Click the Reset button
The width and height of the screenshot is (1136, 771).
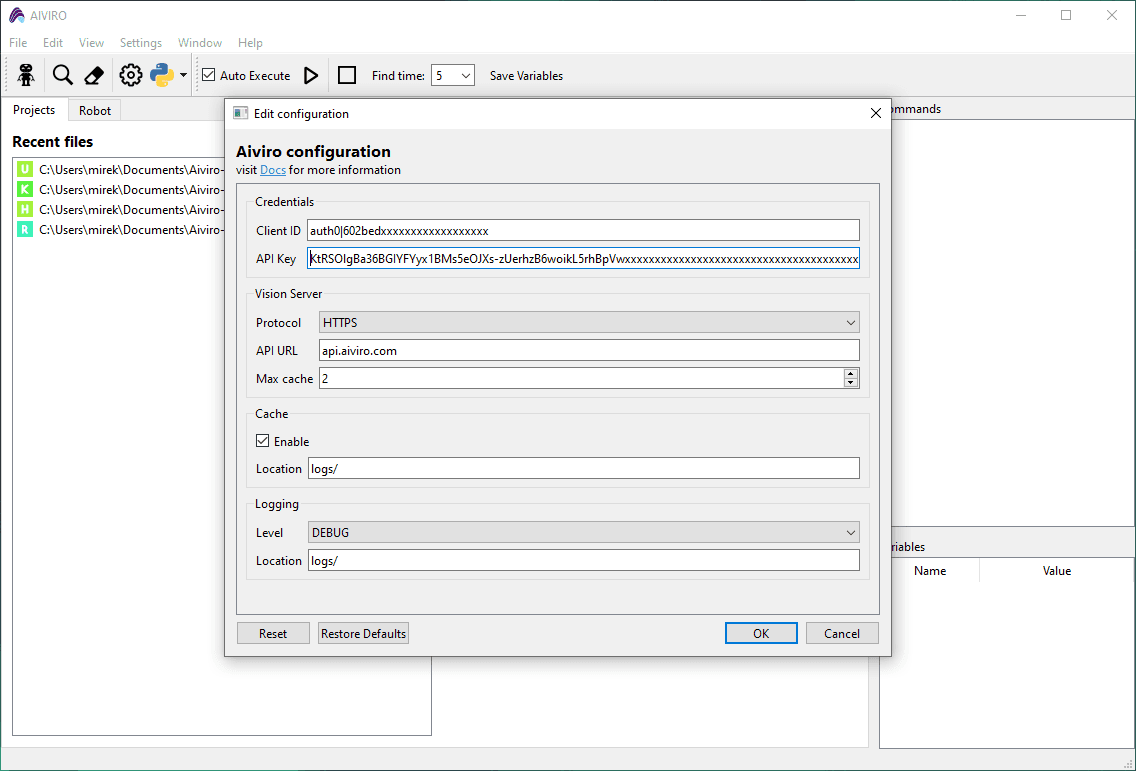click(x=273, y=633)
